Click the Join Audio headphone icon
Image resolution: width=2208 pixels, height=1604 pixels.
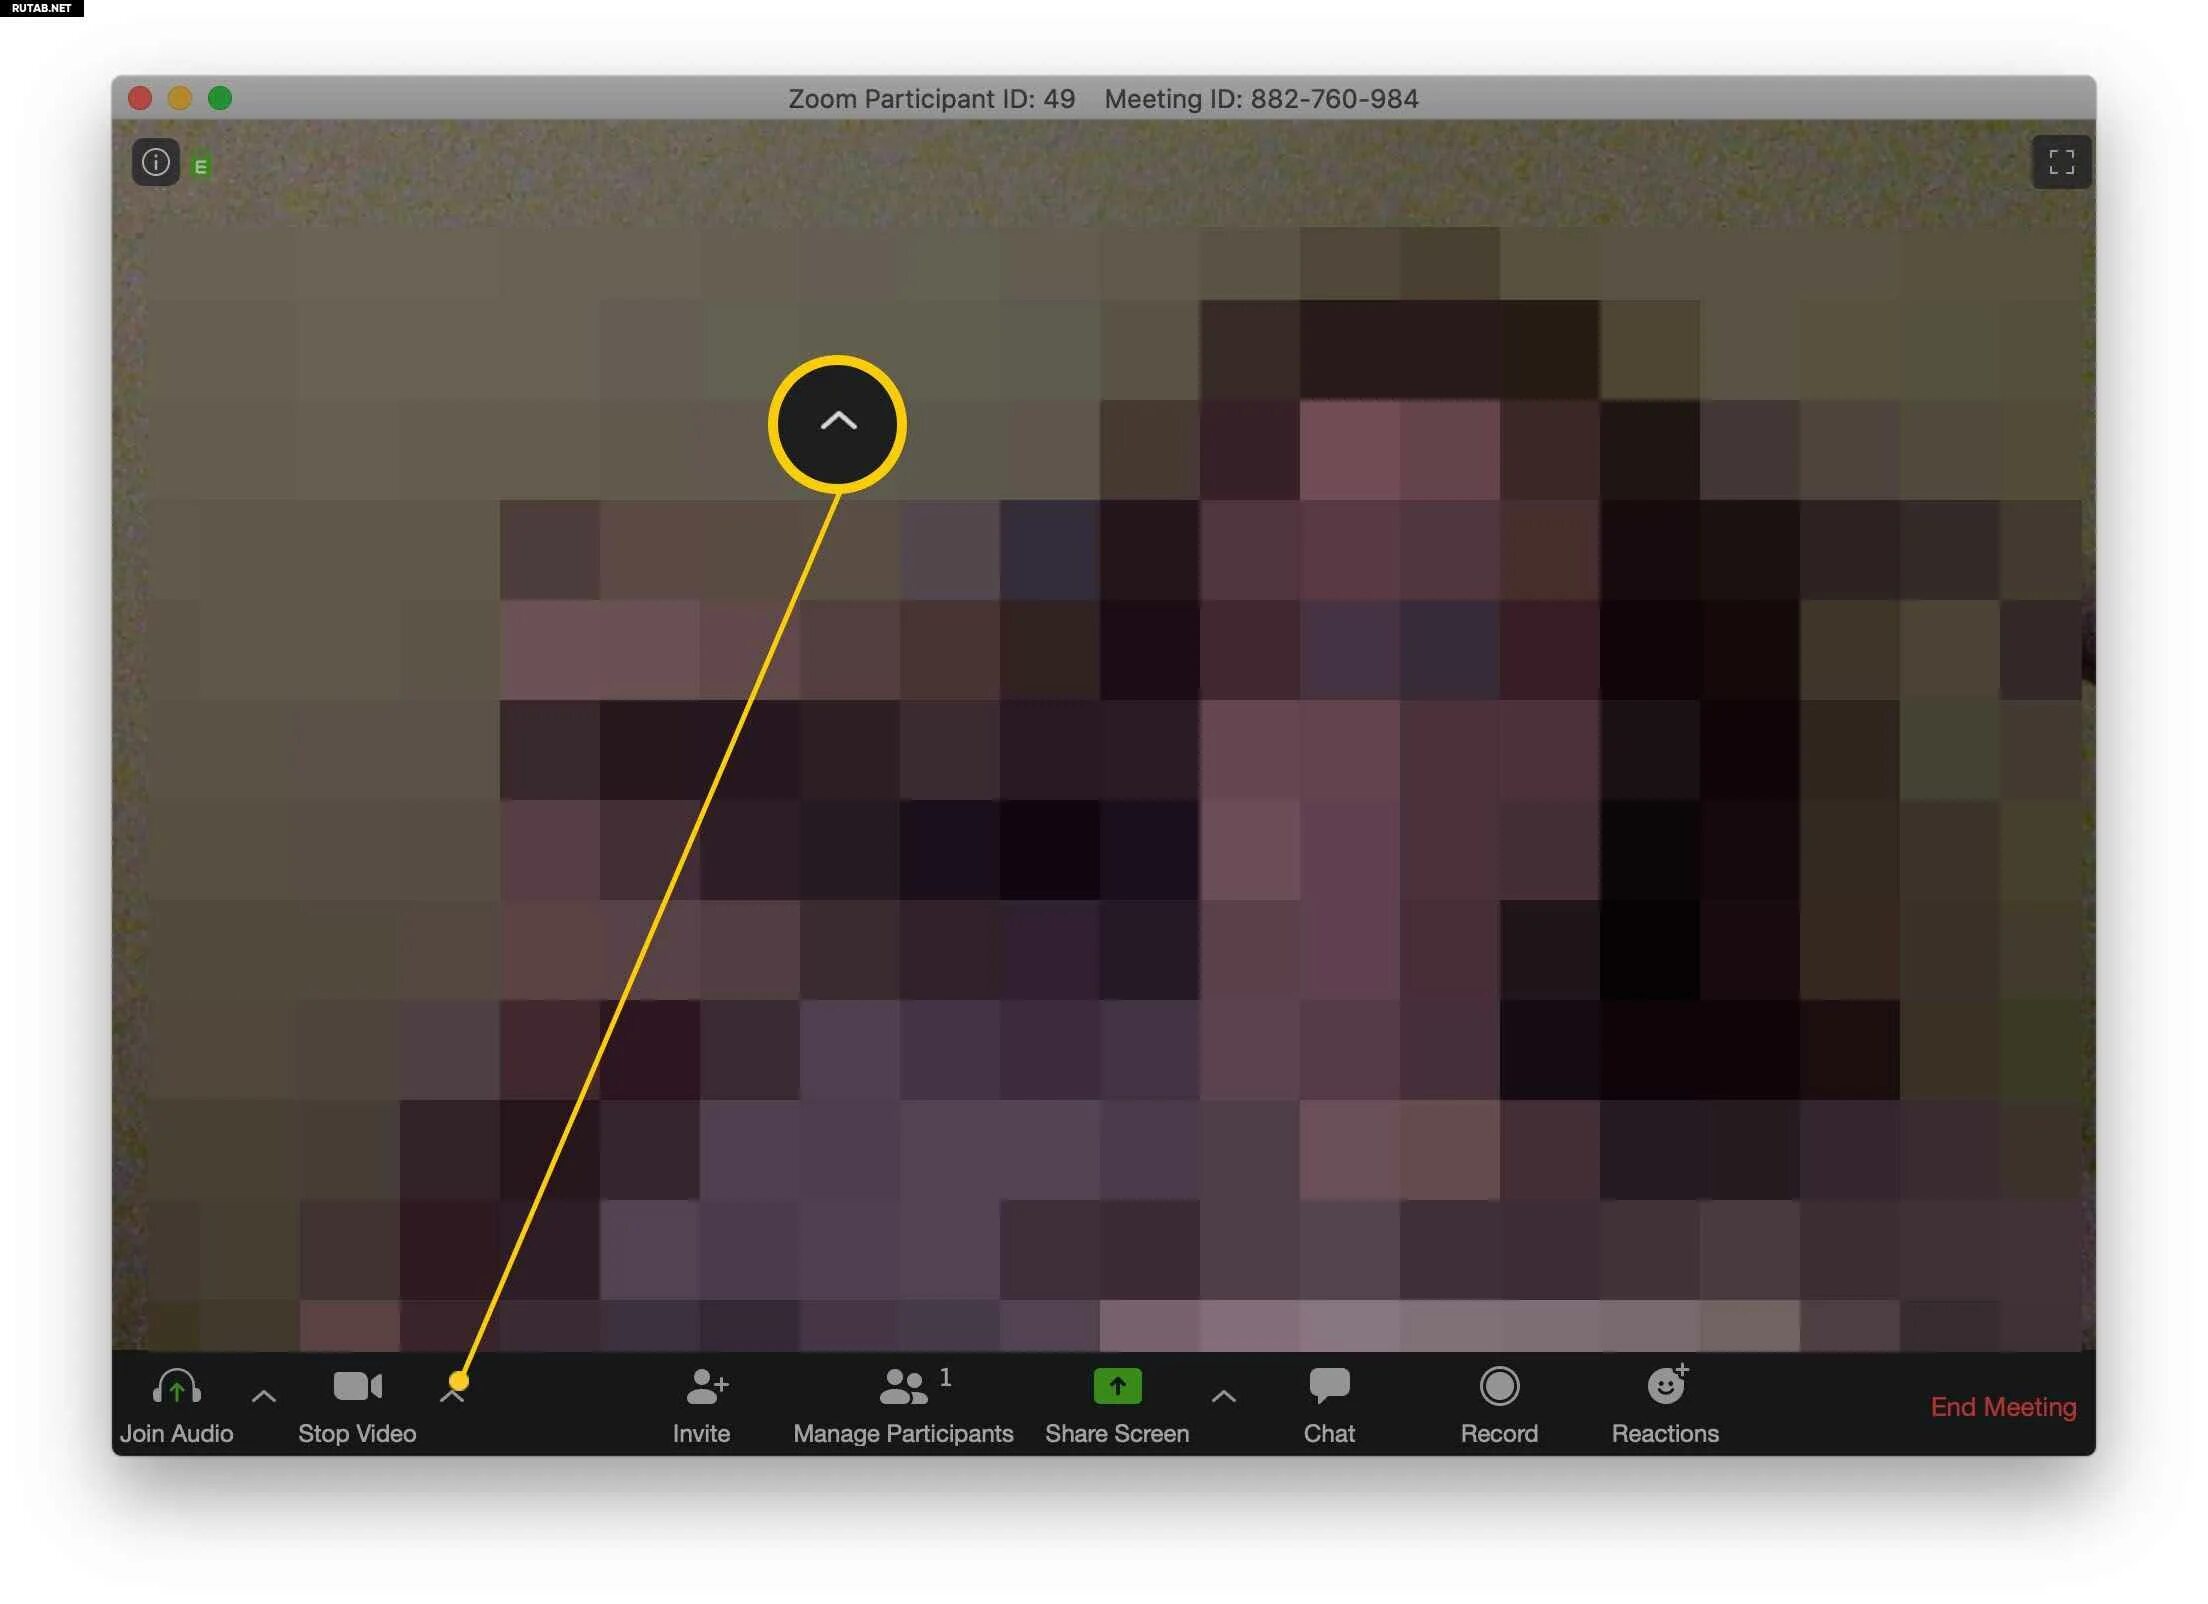176,1387
